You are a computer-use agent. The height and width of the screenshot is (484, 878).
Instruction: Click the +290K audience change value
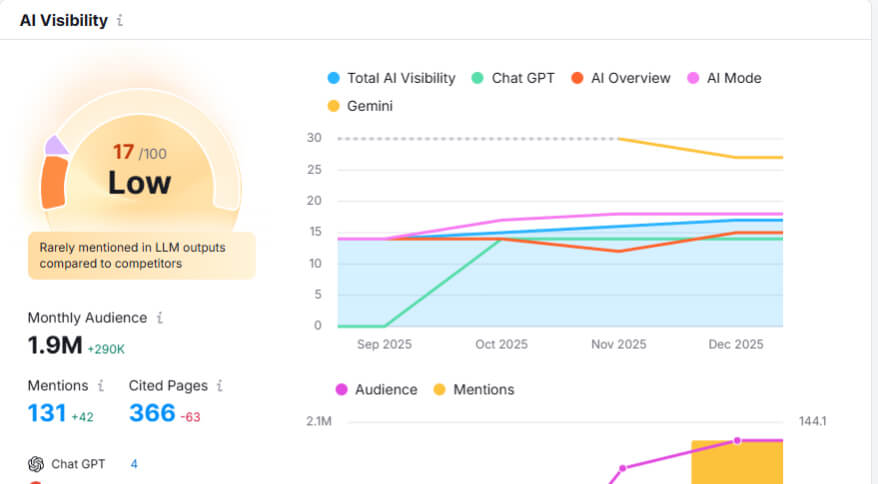coord(106,349)
